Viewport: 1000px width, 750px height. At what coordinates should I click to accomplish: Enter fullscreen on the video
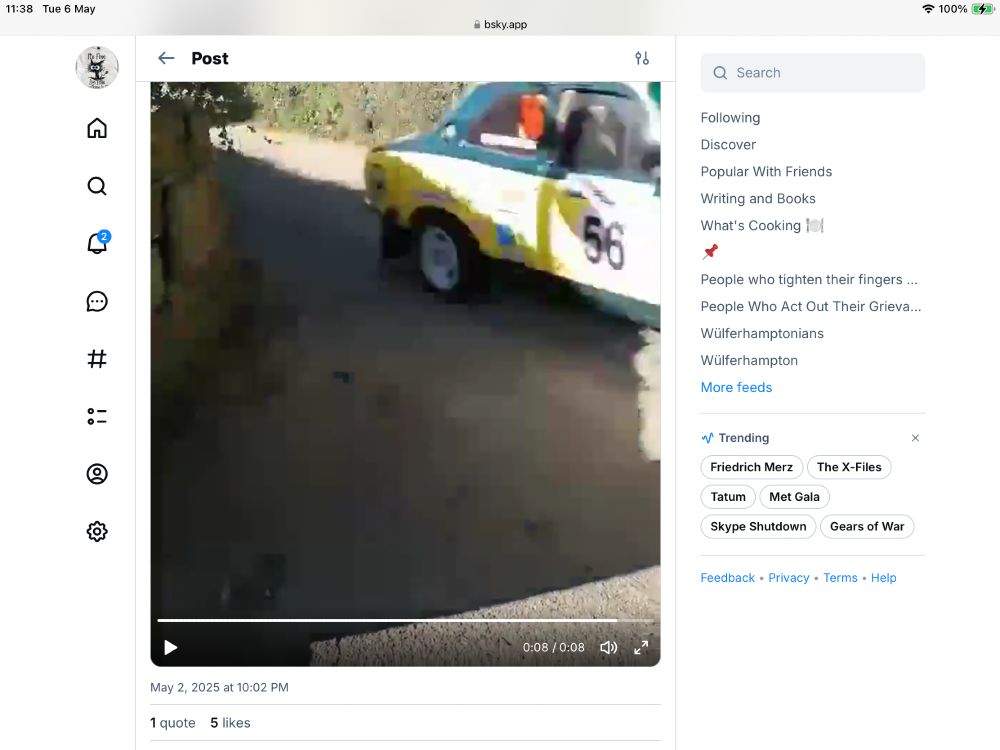coord(641,647)
